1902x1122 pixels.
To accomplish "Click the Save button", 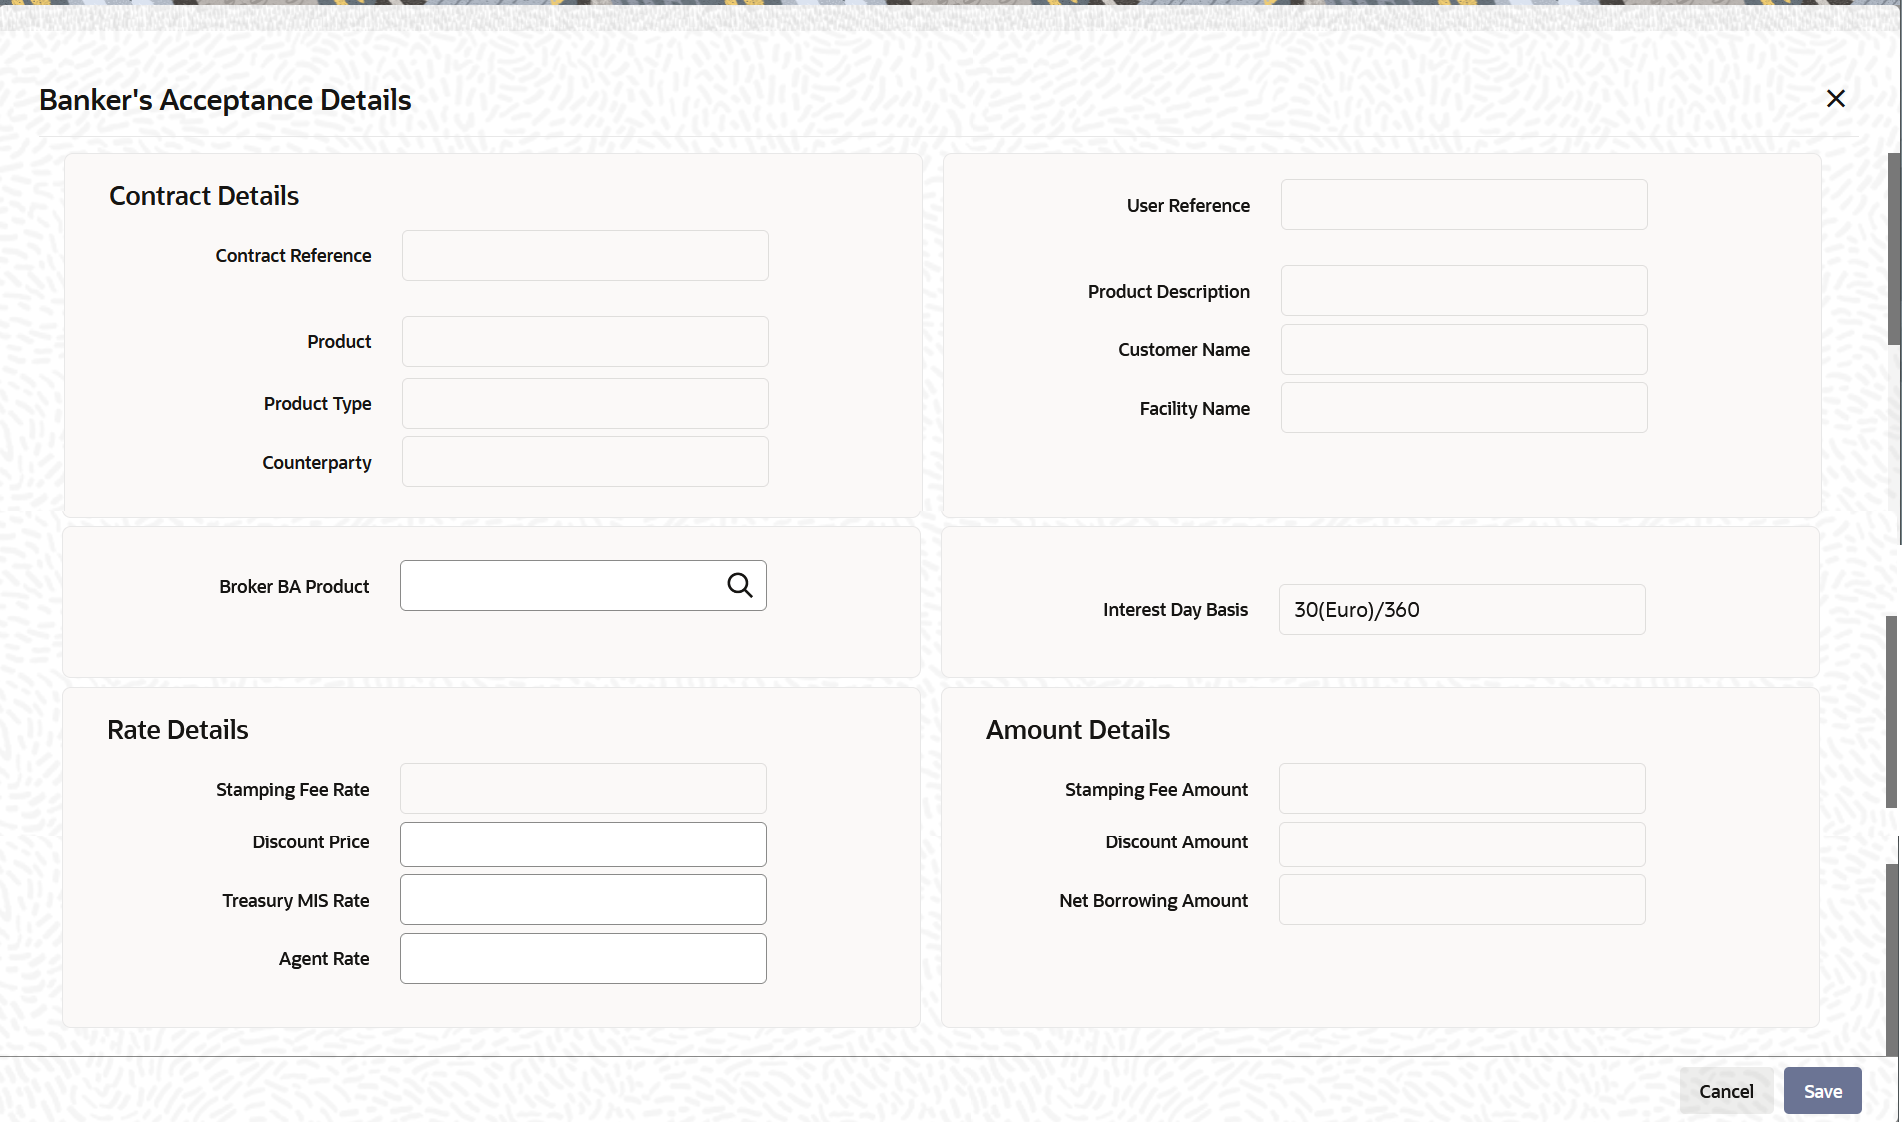I will tap(1823, 1091).
